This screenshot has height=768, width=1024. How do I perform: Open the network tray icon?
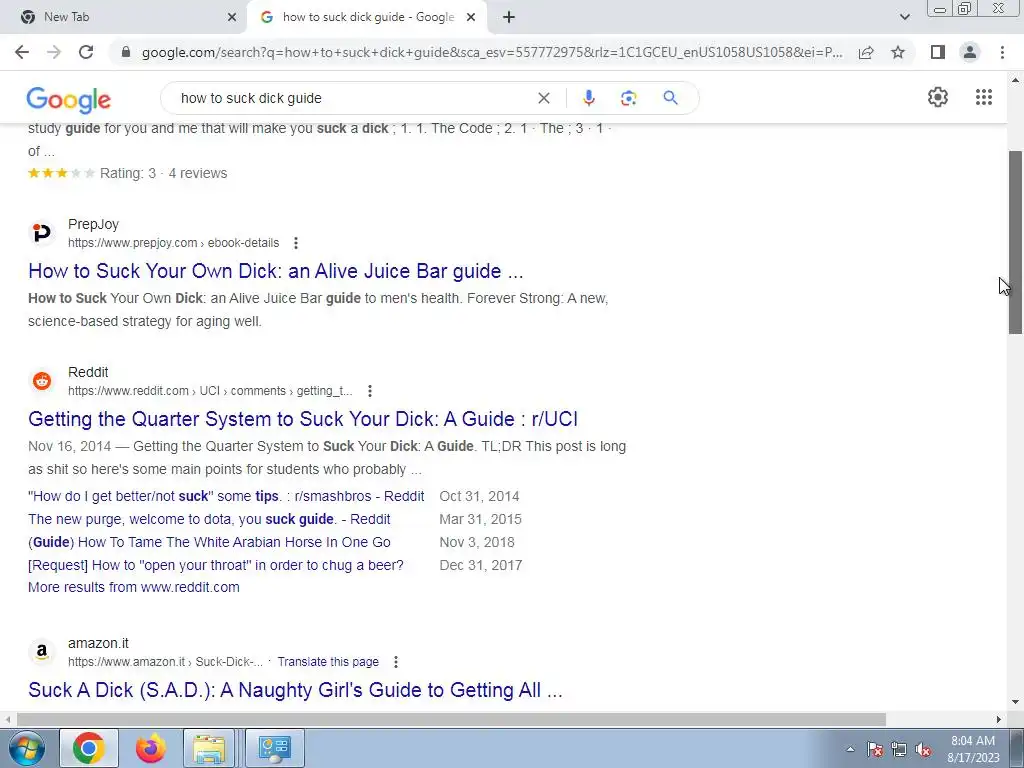click(x=899, y=750)
